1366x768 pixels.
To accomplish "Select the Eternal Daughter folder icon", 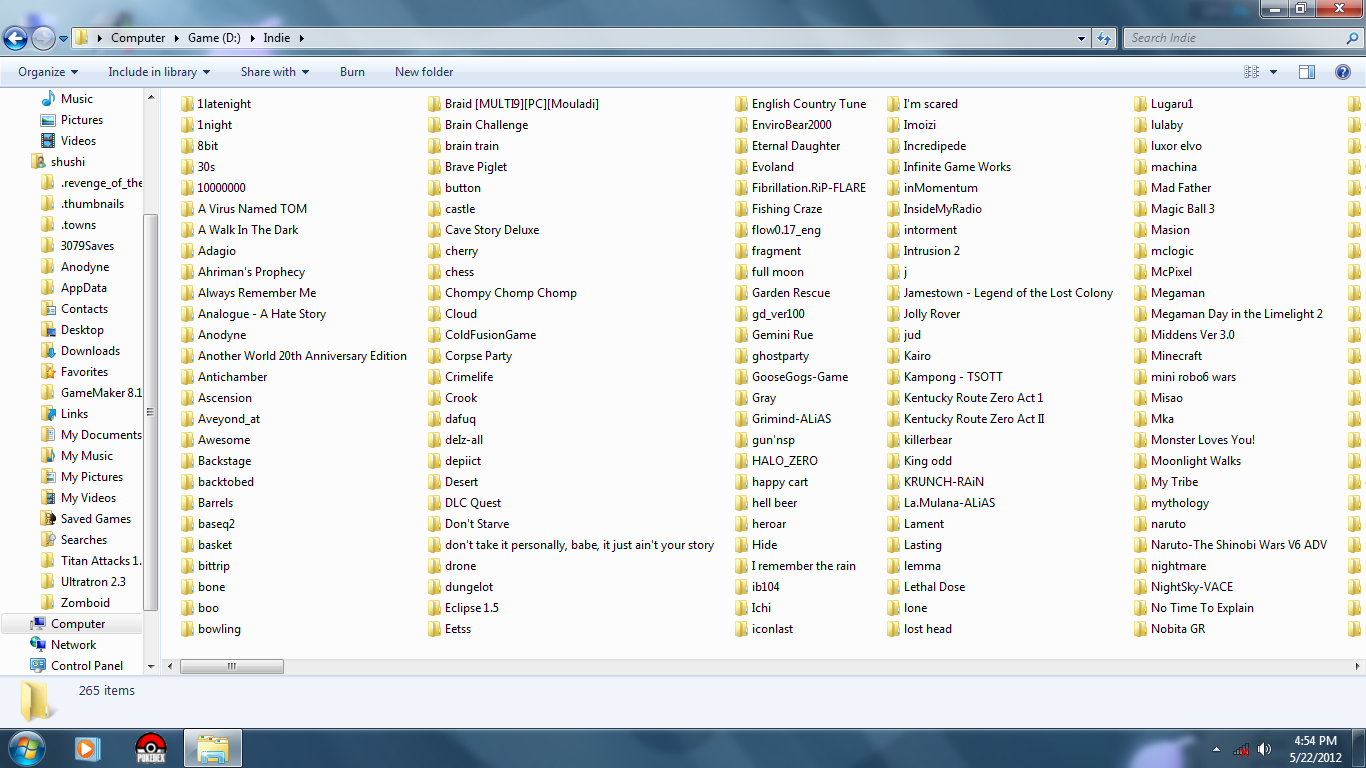I will [x=741, y=146].
